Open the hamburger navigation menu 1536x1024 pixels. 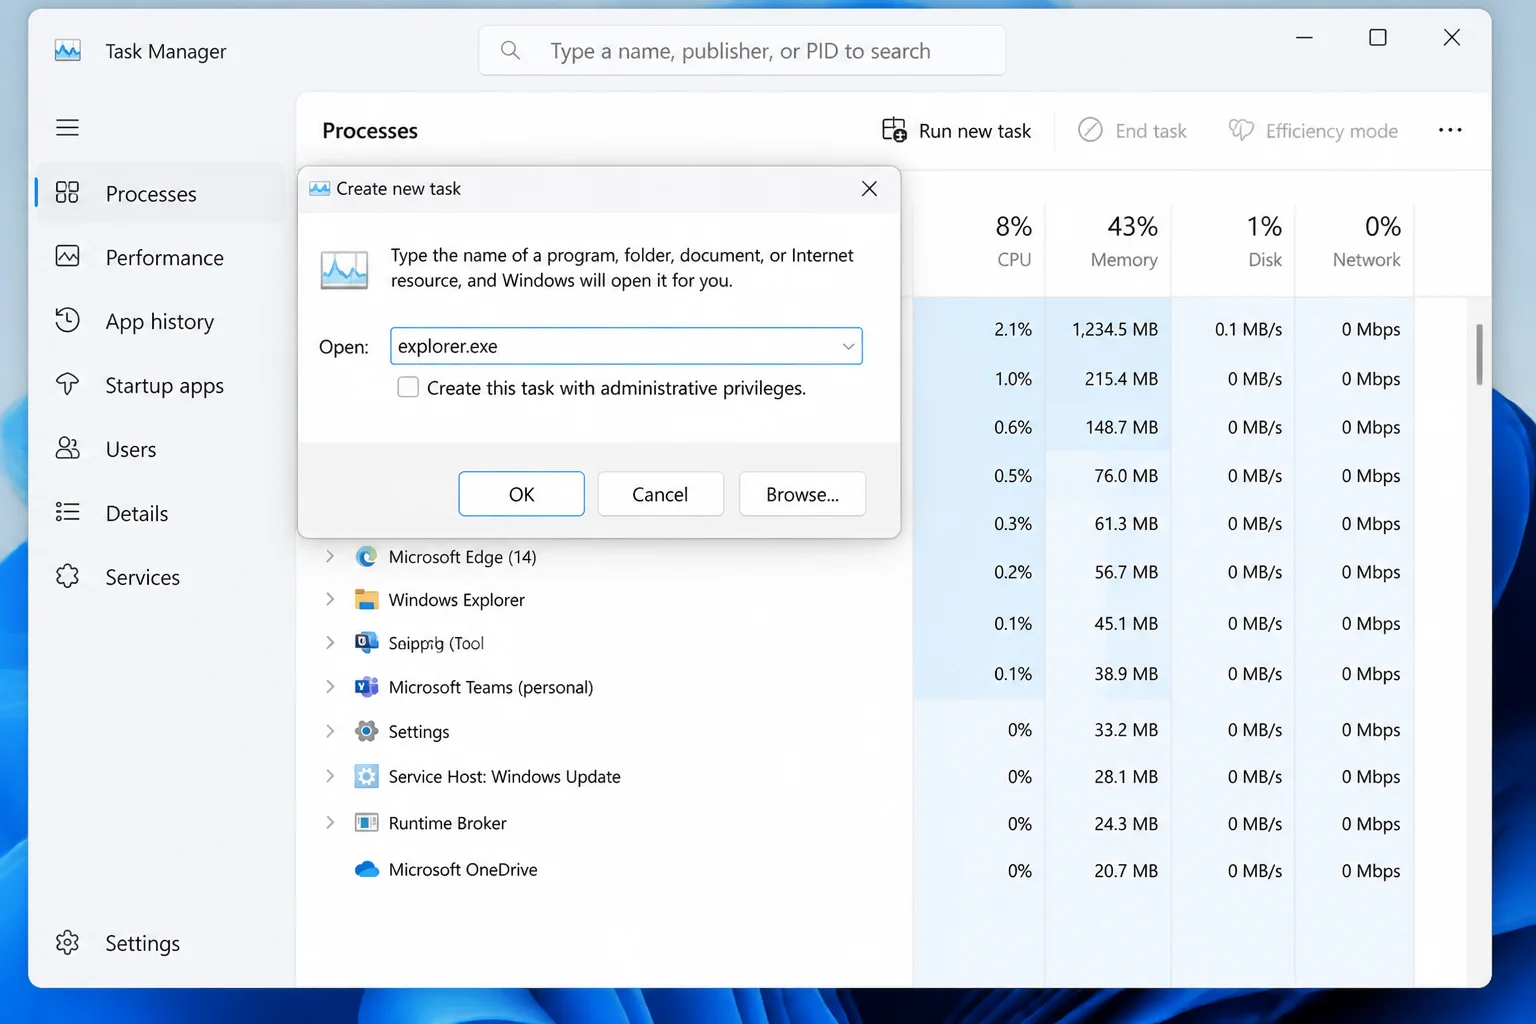coord(67,128)
